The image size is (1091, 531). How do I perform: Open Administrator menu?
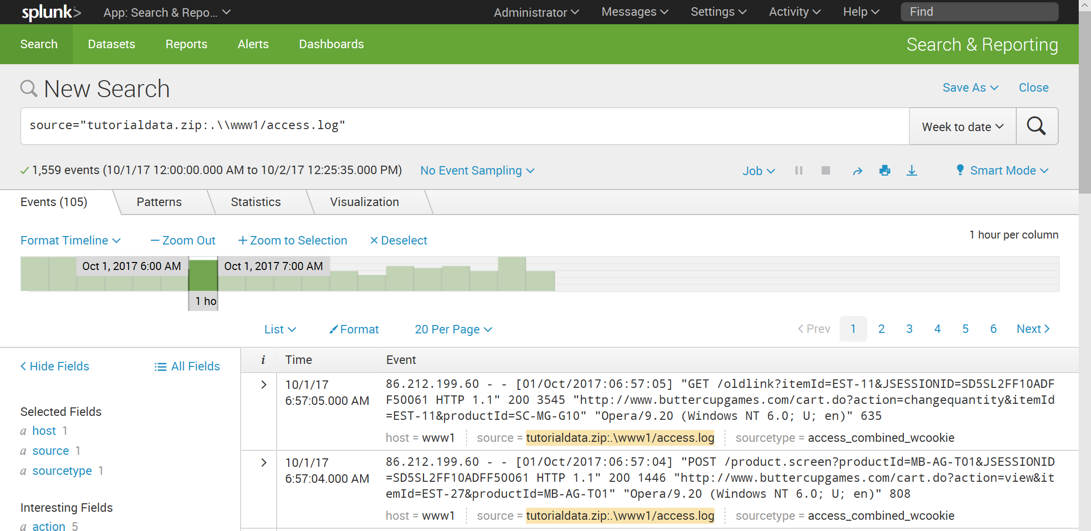tap(536, 12)
